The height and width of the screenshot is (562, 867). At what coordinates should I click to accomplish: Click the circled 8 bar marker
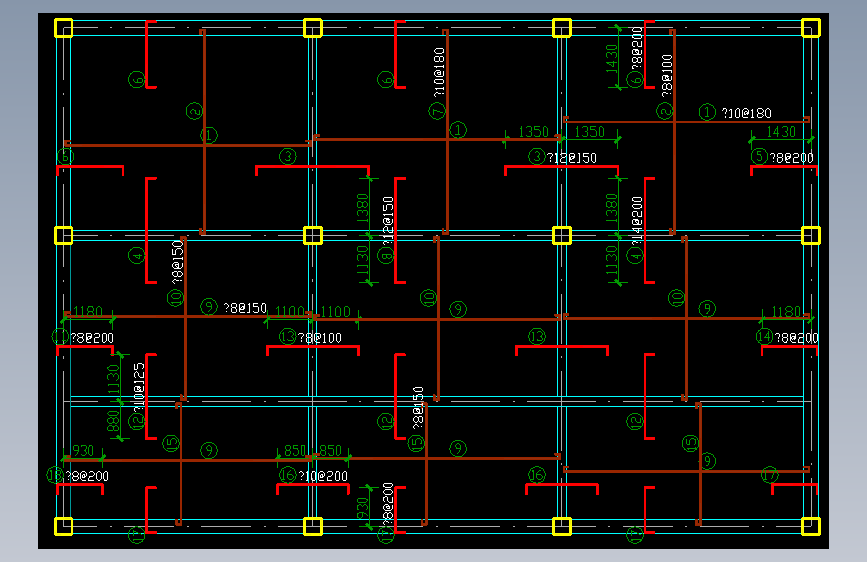(x=385, y=256)
